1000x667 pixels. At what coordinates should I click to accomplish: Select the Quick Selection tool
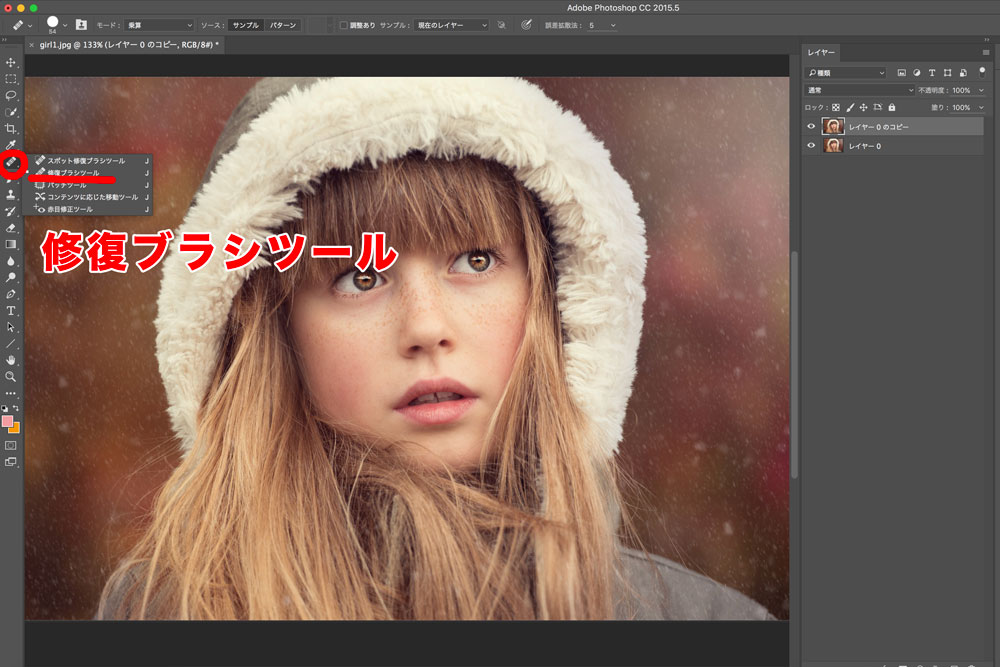point(11,112)
